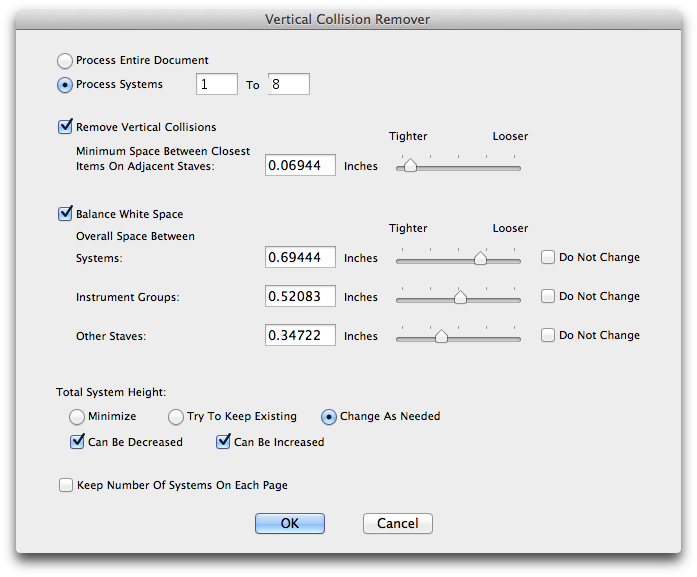Select Minimize total system height
697x577 pixels.
77,417
